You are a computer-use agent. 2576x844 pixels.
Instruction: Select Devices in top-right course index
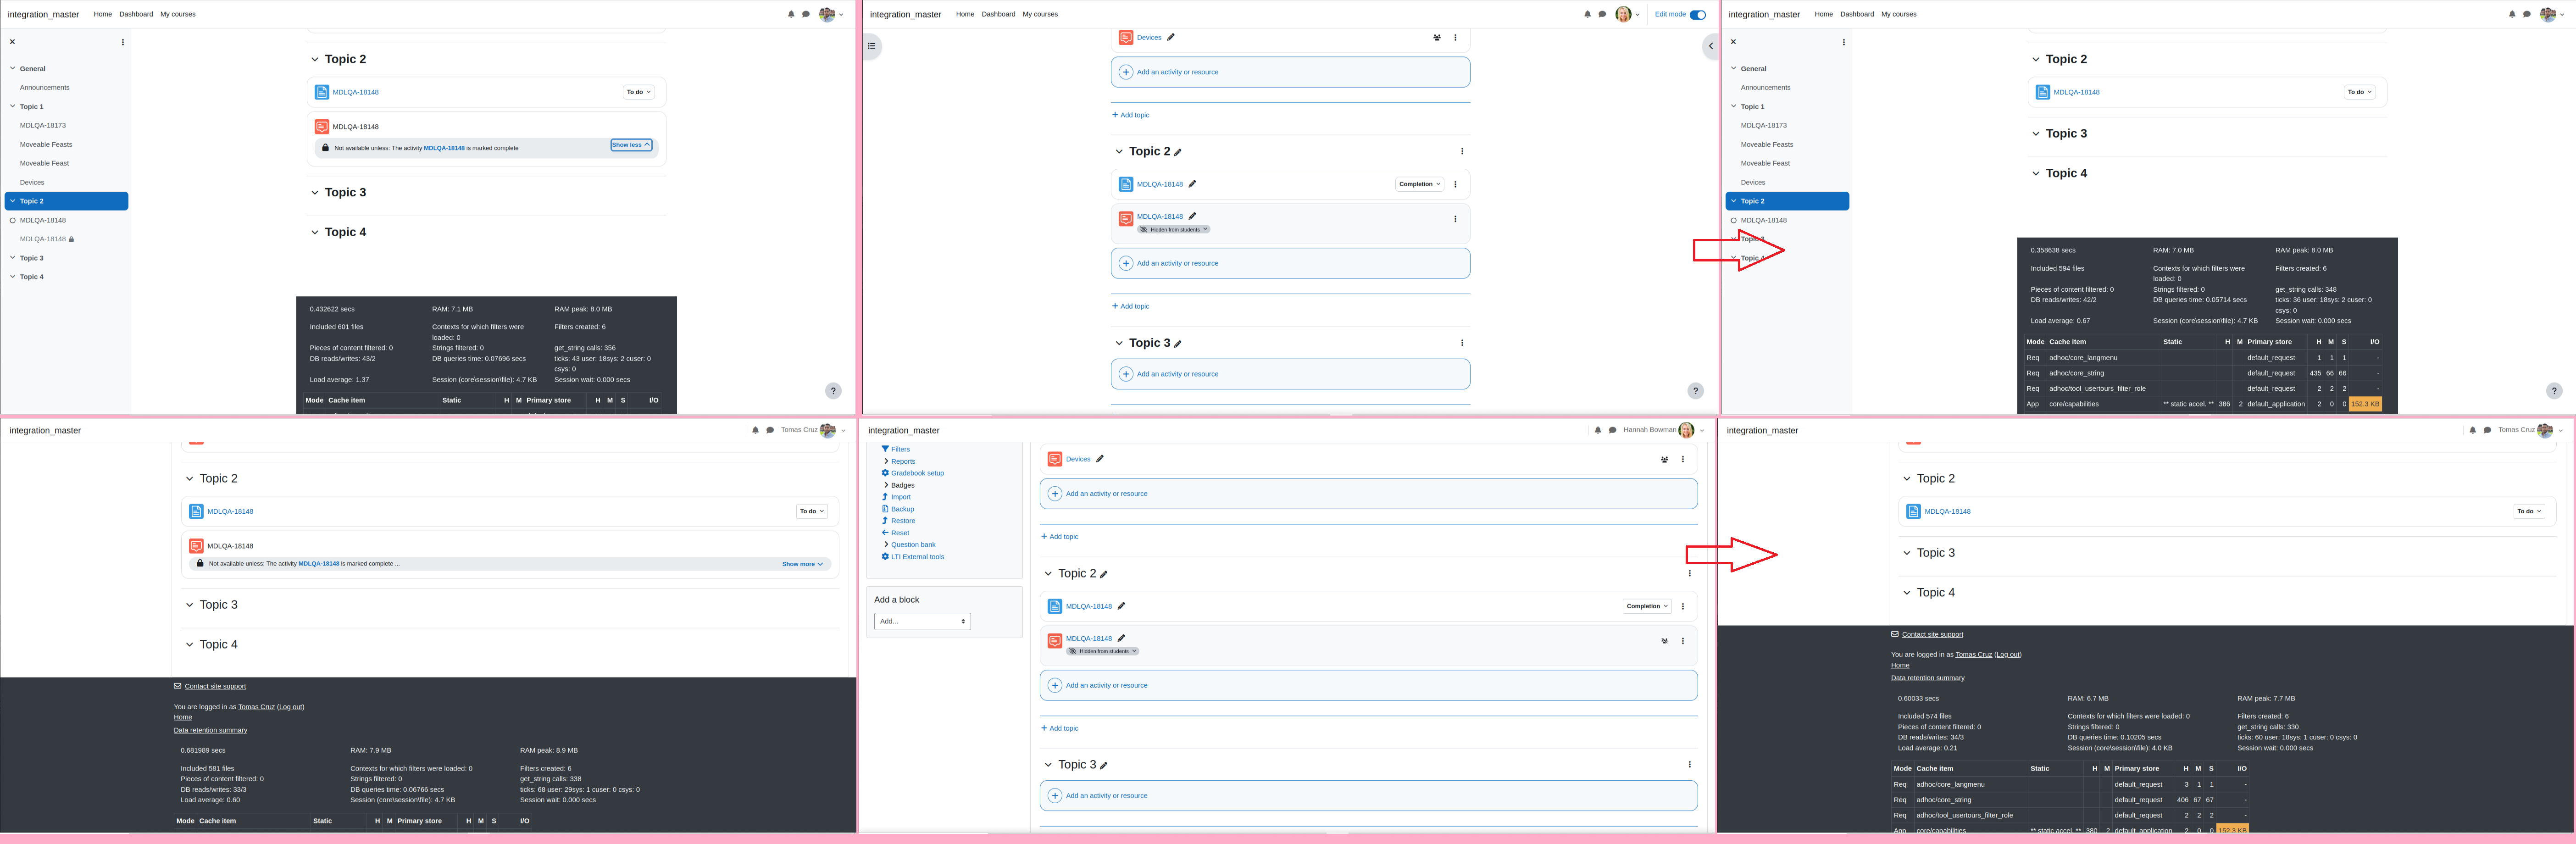tap(1753, 182)
